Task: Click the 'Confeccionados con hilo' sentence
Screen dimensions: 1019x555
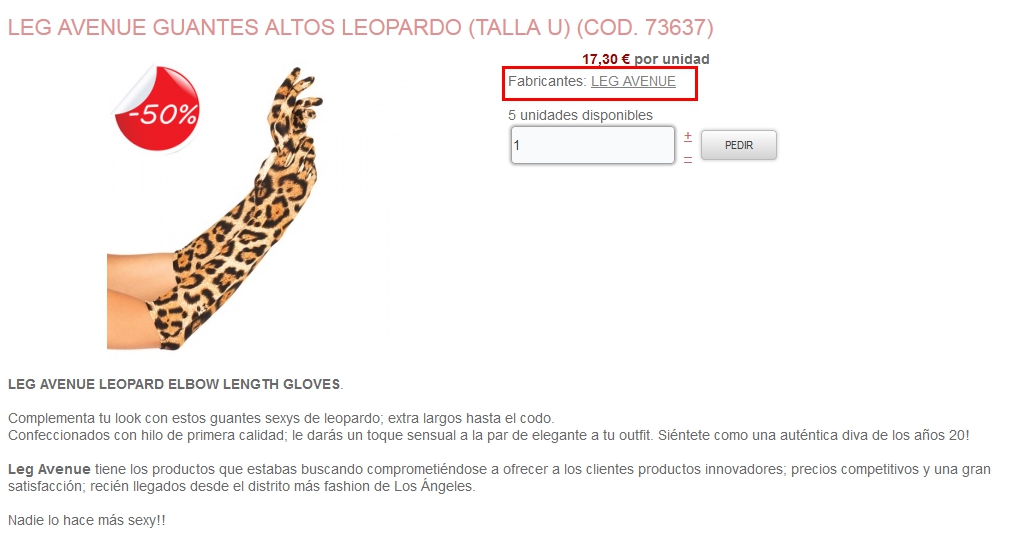Action: point(489,435)
